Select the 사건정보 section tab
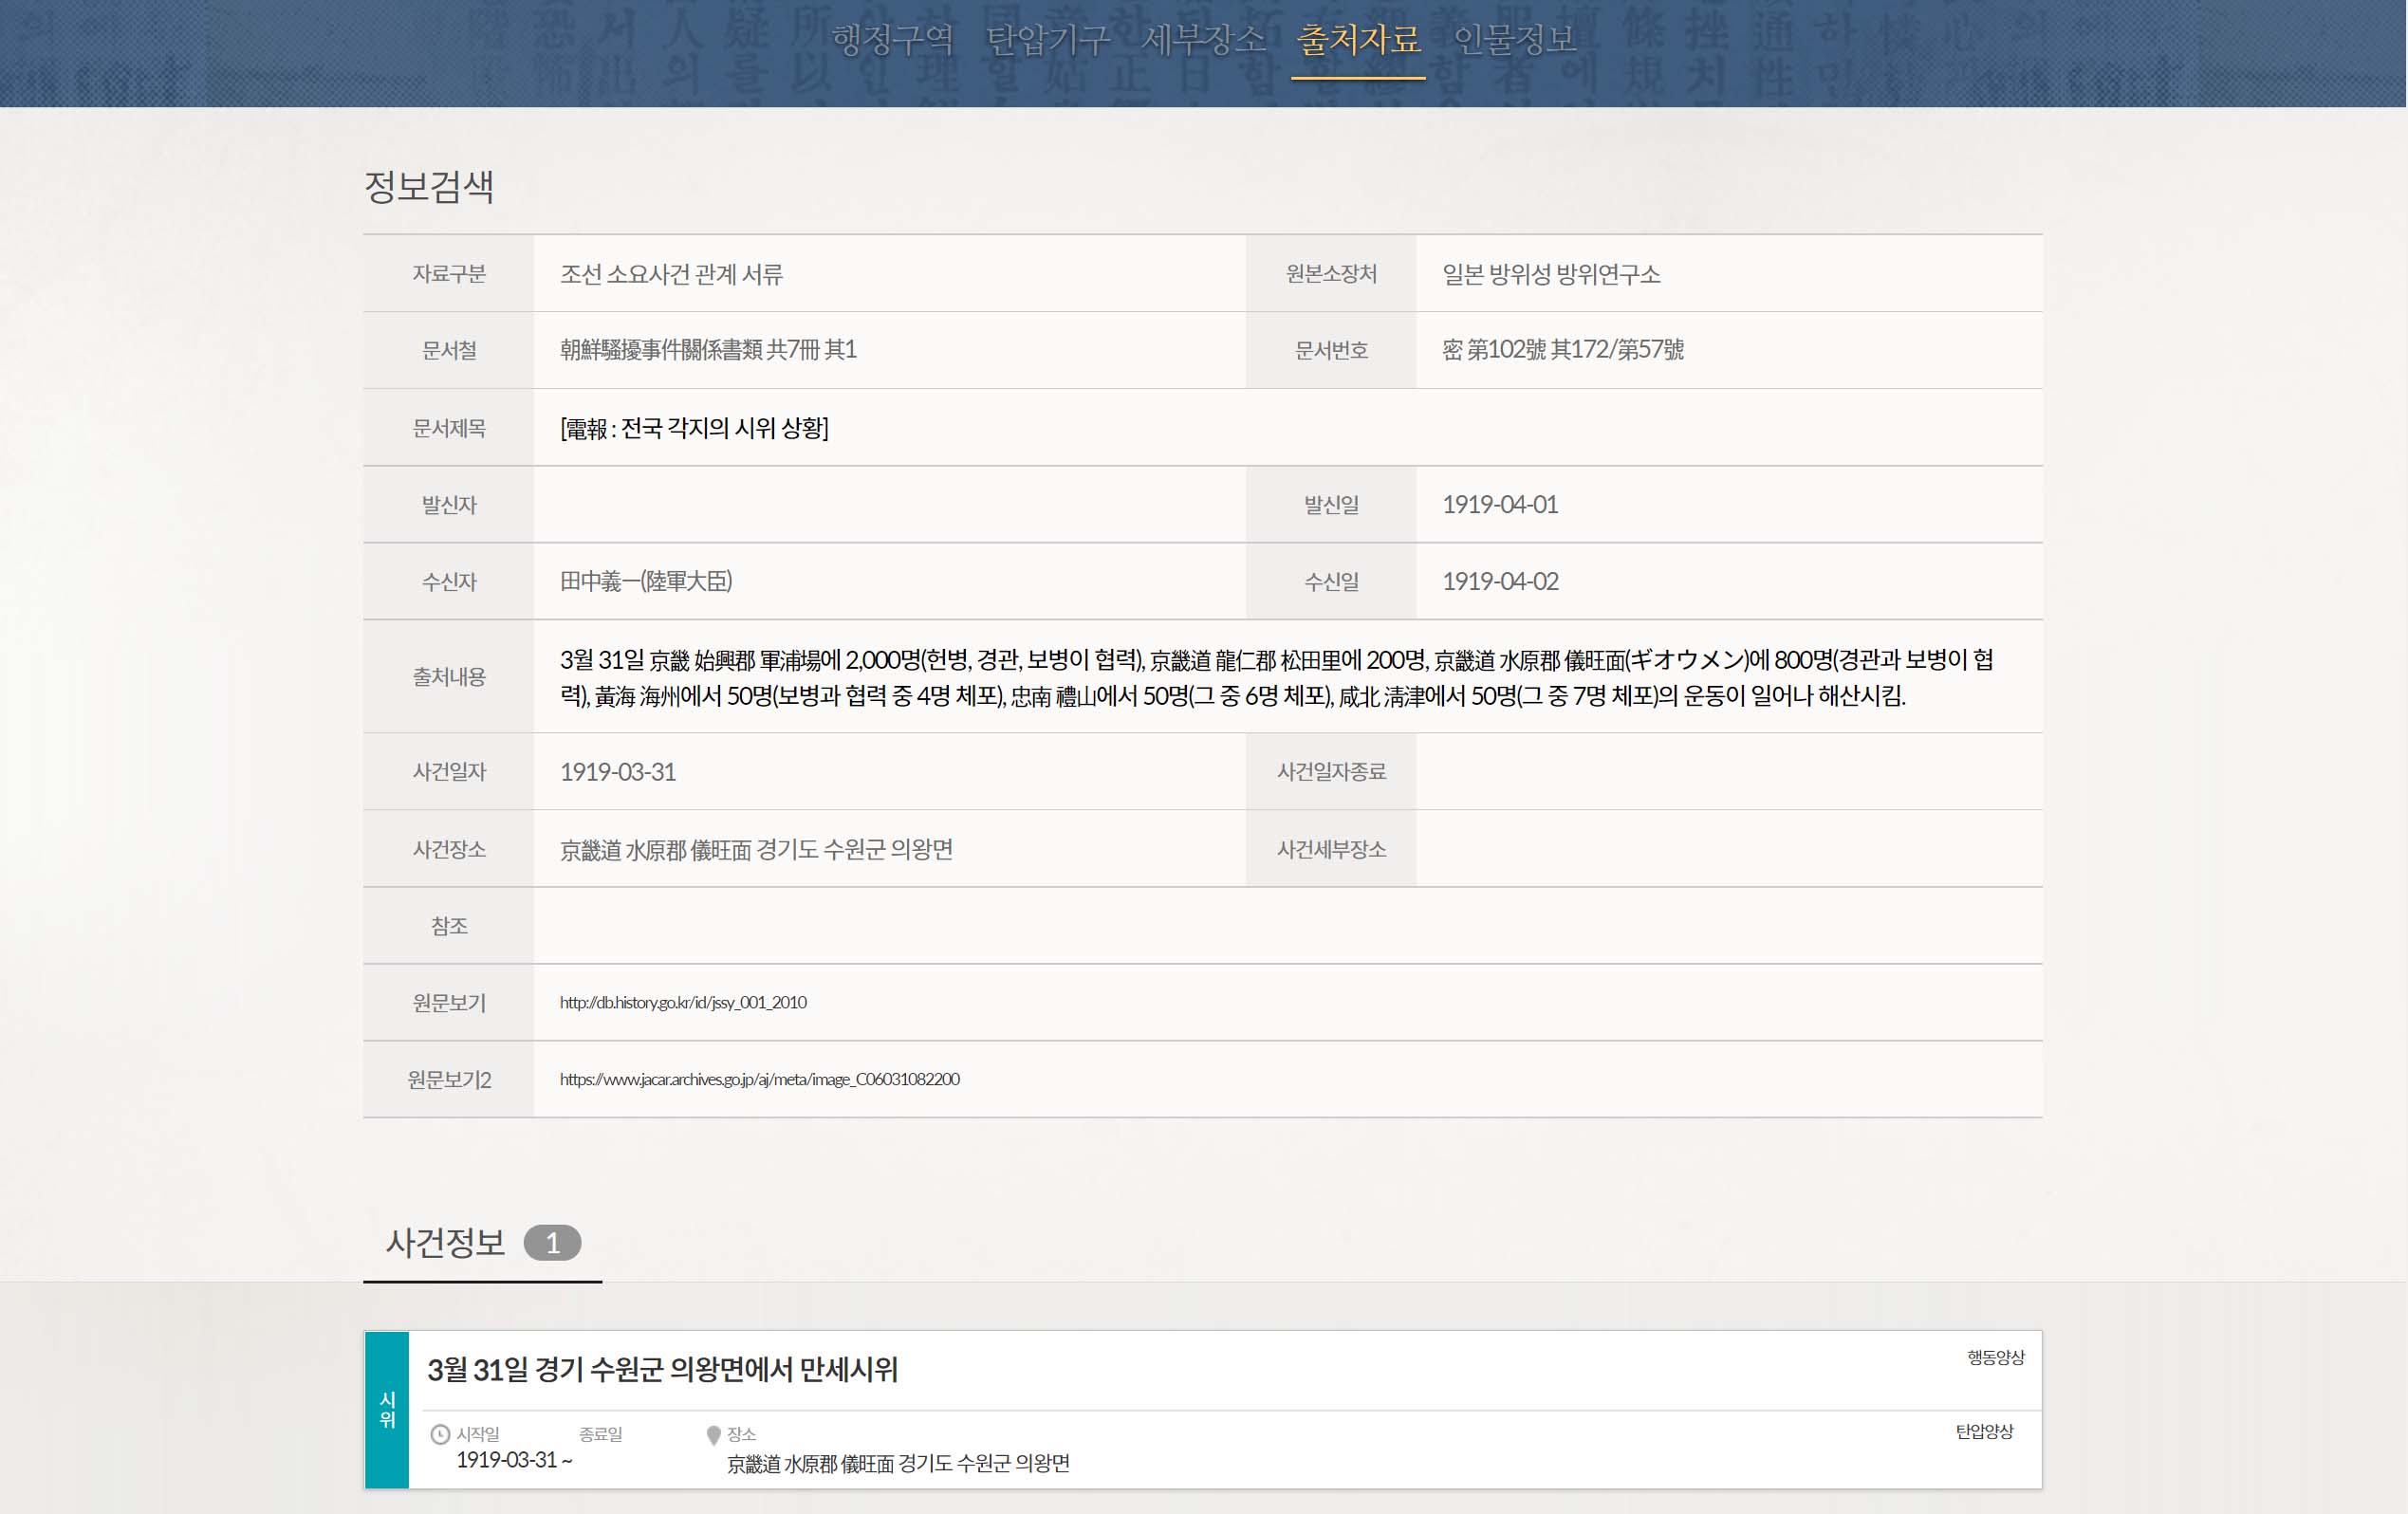This screenshot has height=1514, width=2408. tap(446, 1243)
